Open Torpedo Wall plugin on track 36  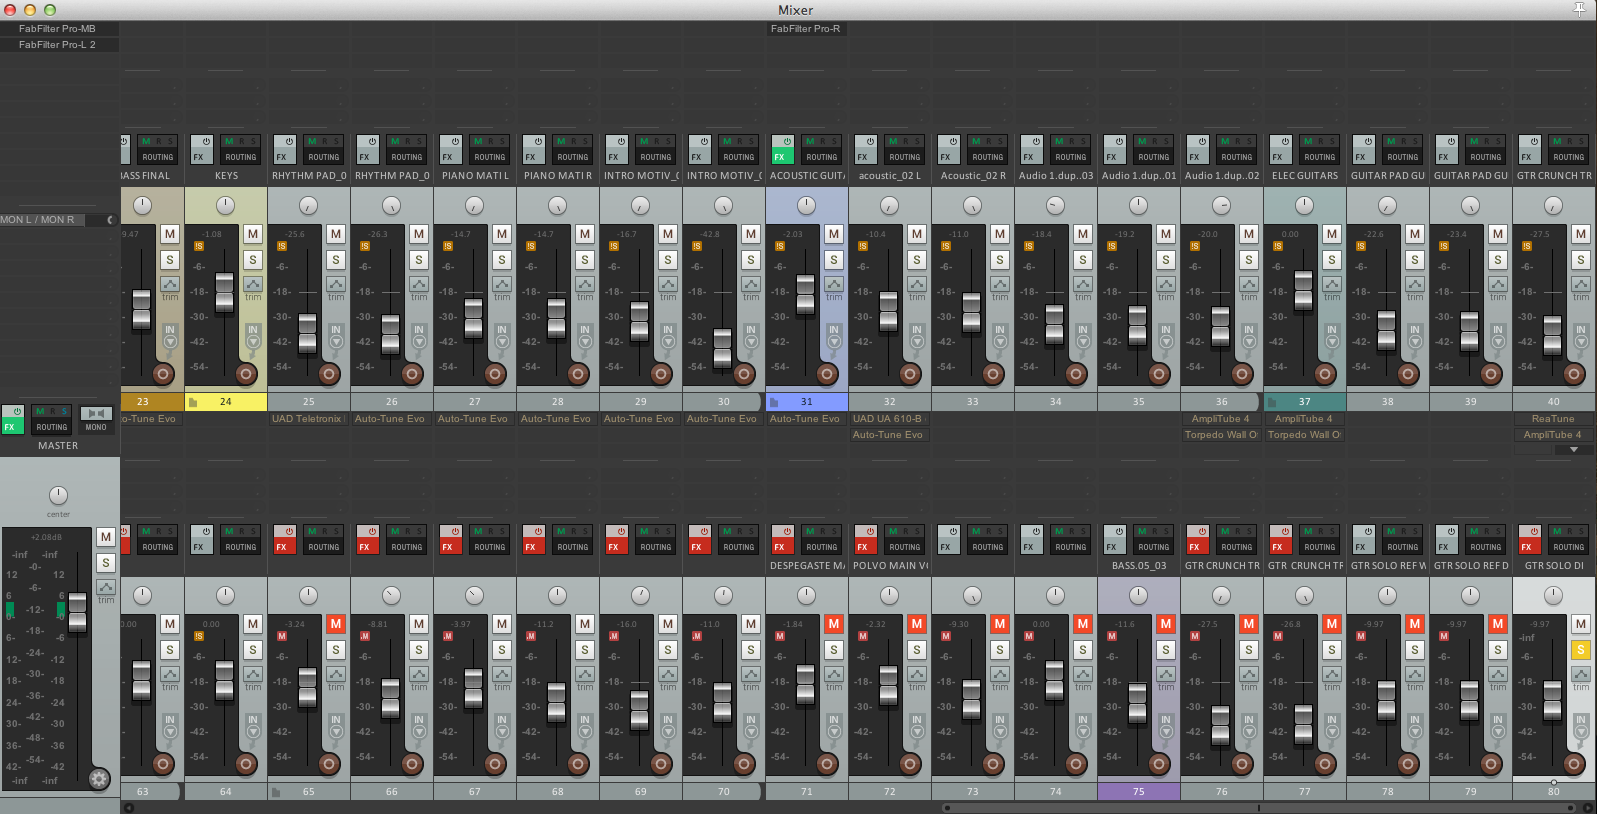(x=1221, y=435)
